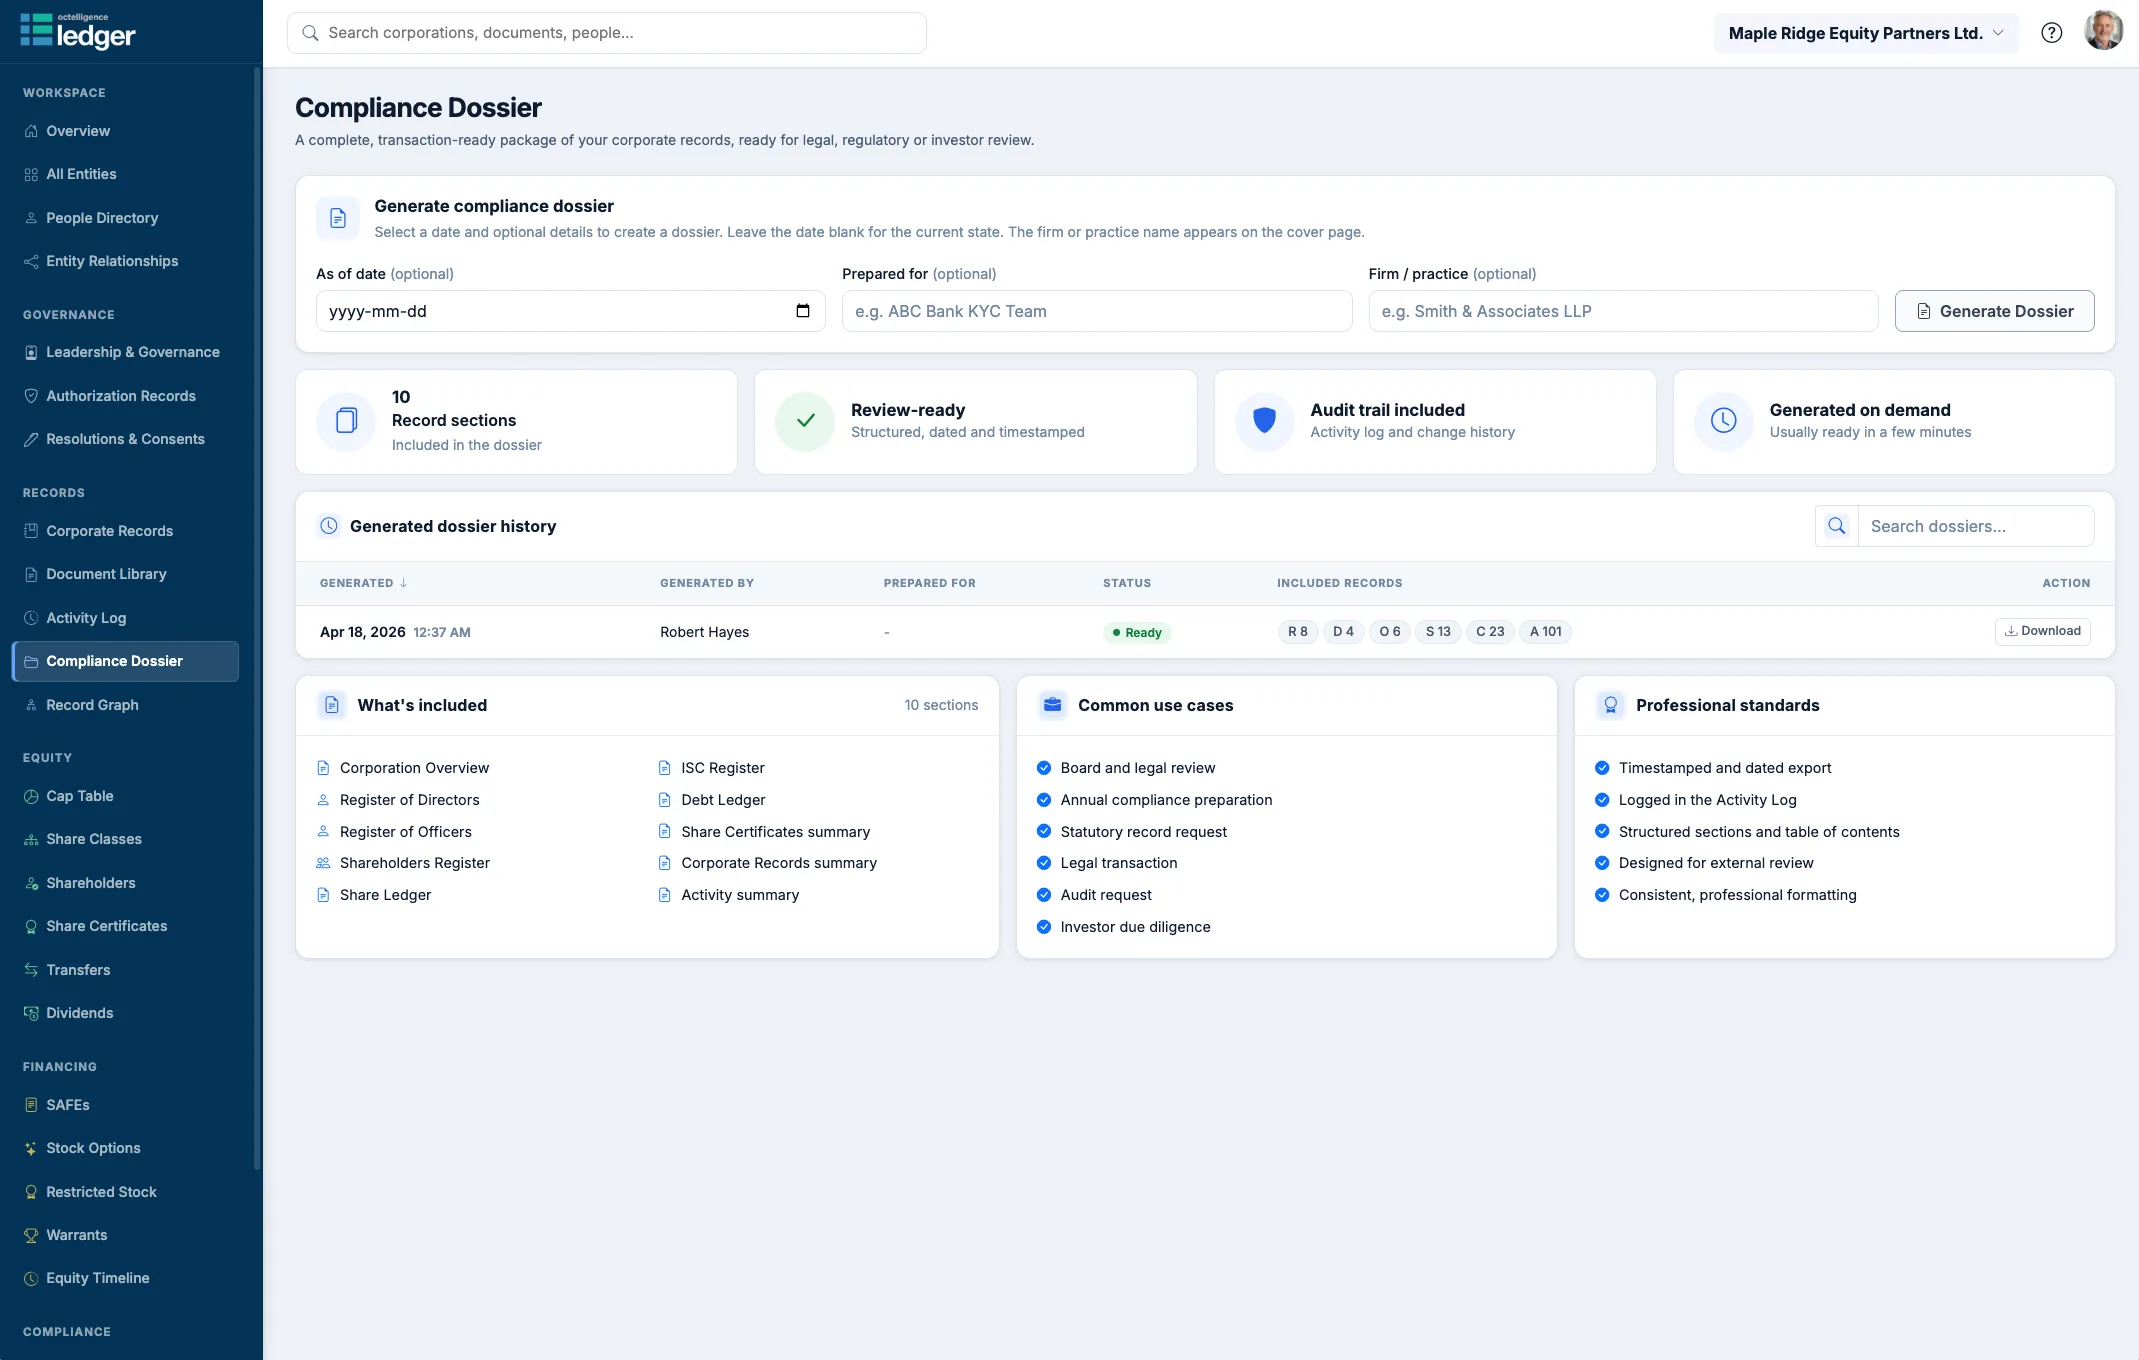Screen dimensions: 2139x1360
Task: Go to Corporate Records
Action: (125, 531)
